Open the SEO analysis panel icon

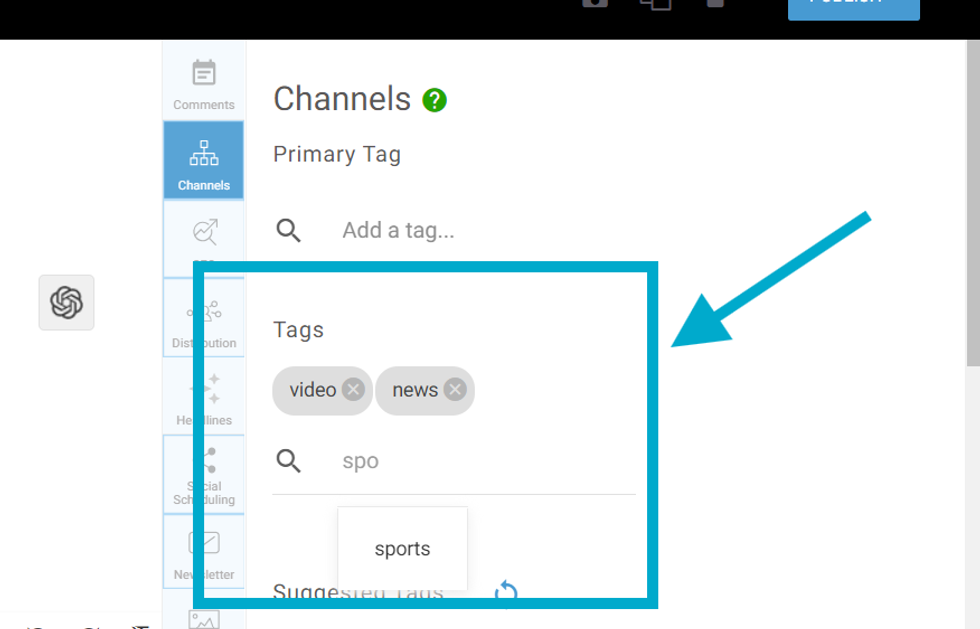[x=204, y=234]
